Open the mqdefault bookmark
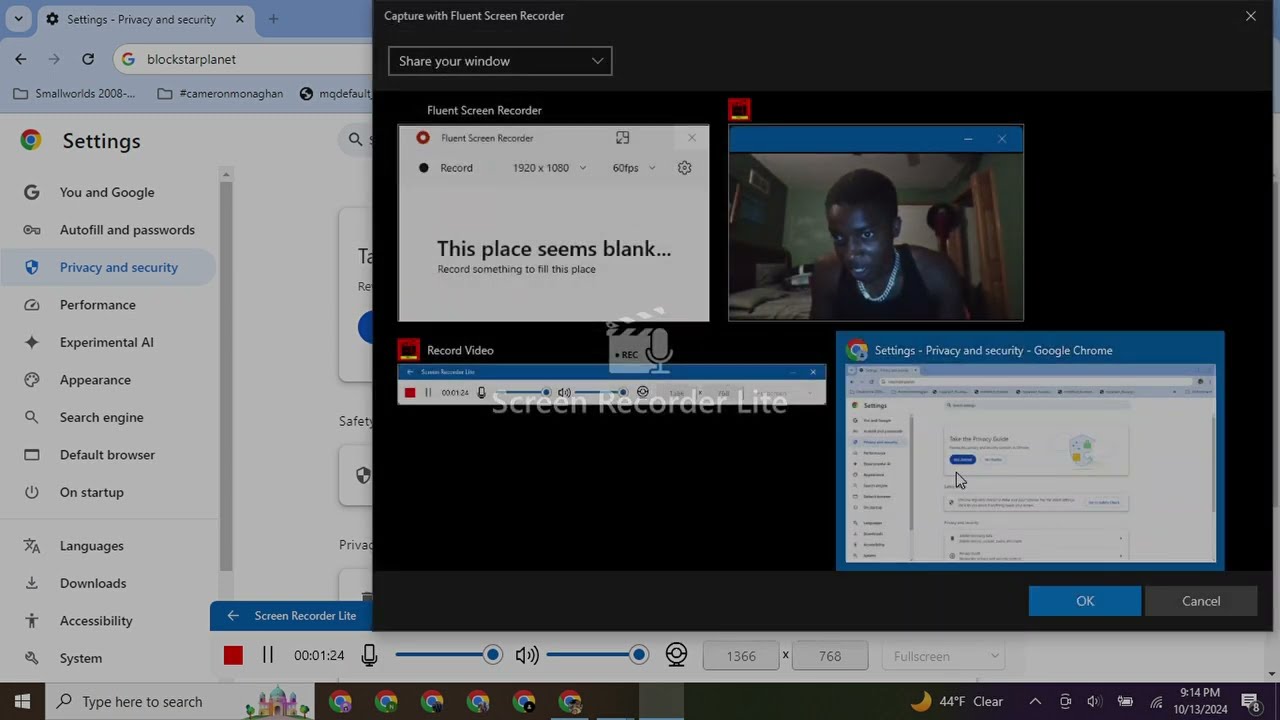The width and height of the screenshot is (1280, 720). pos(335,94)
